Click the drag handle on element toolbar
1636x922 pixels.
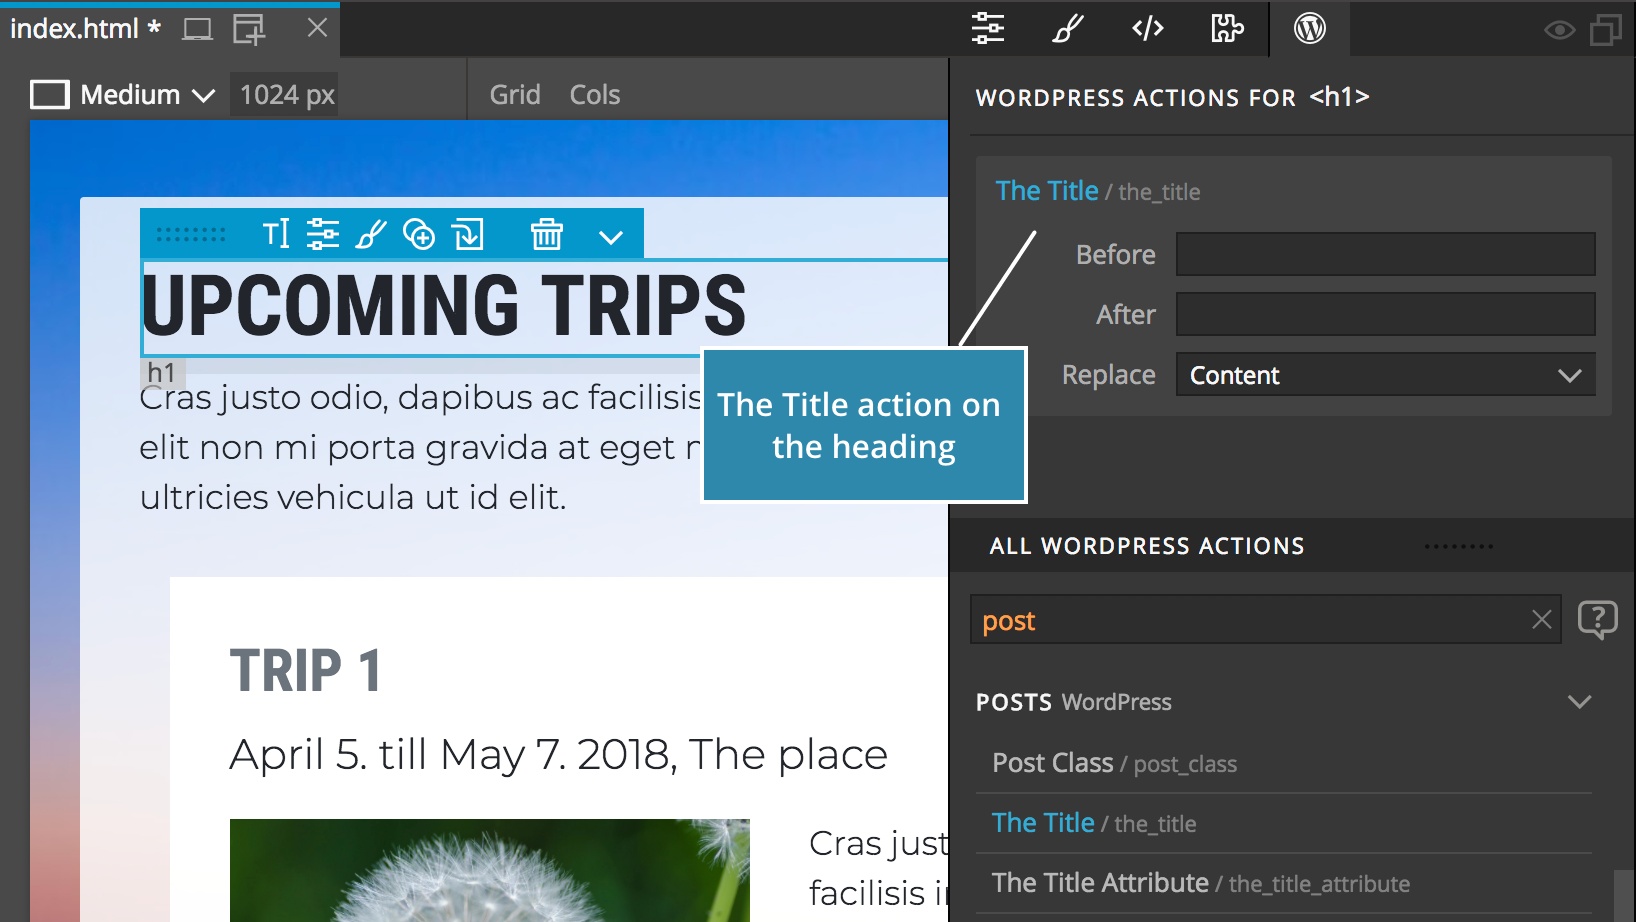click(190, 235)
